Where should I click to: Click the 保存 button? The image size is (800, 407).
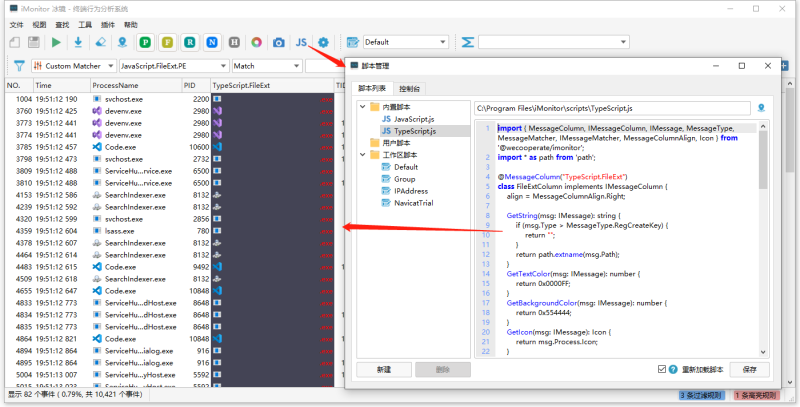click(x=749, y=370)
